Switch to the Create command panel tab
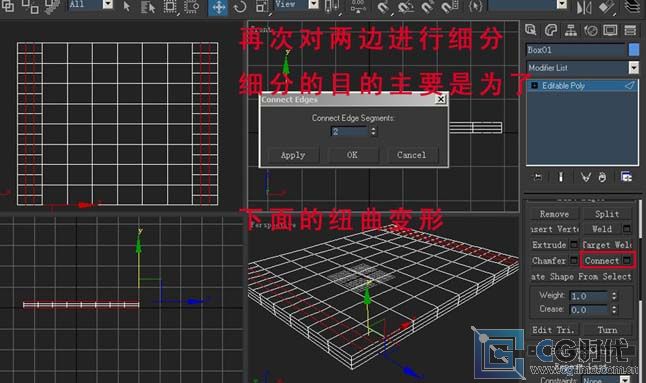The height and width of the screenshot is (383, 646). click(531, 30)
